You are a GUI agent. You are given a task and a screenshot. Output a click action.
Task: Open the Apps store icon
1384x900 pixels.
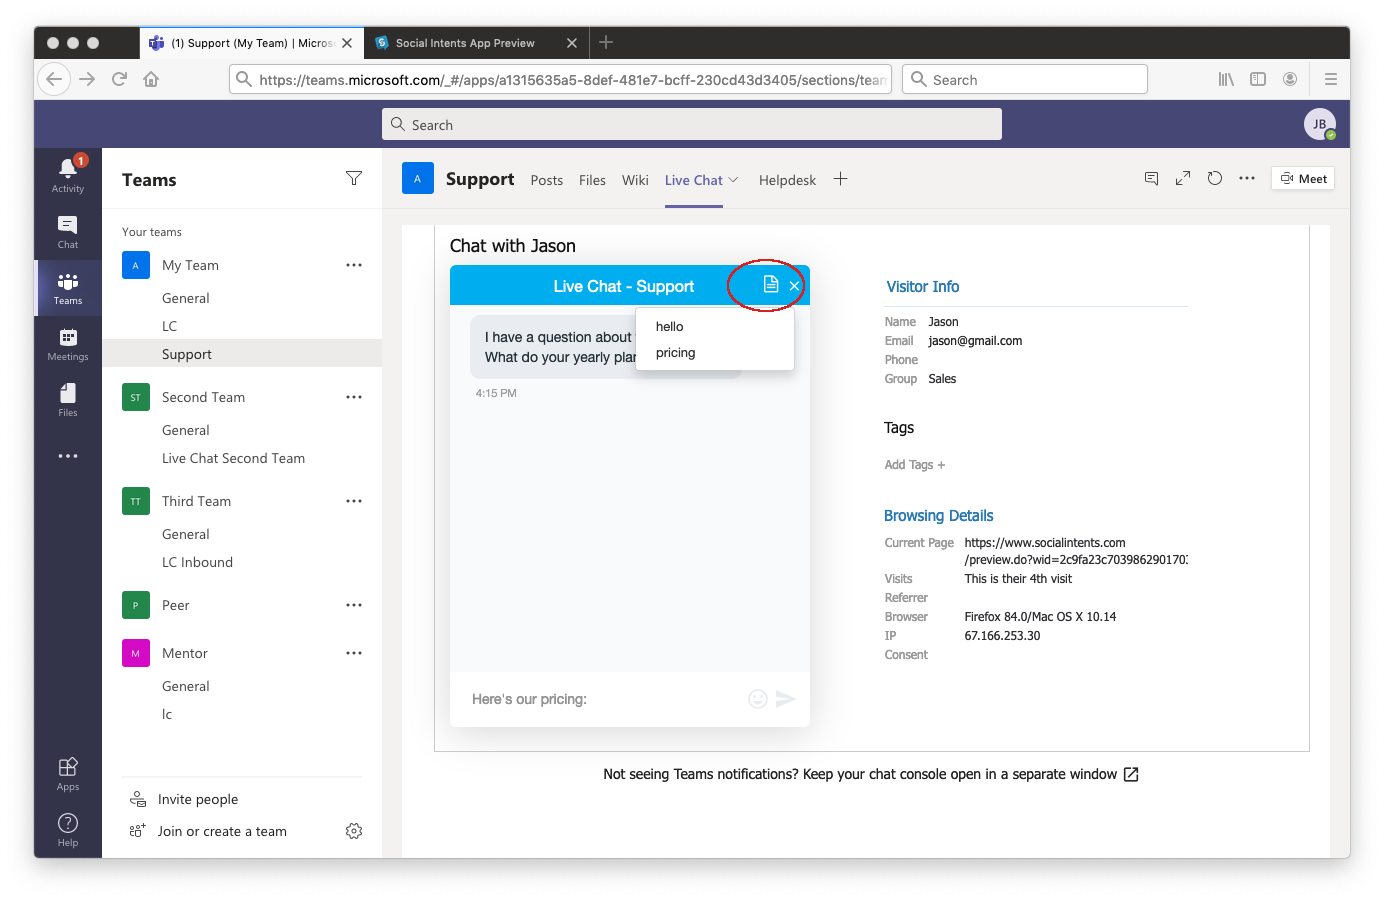(68, 773)
